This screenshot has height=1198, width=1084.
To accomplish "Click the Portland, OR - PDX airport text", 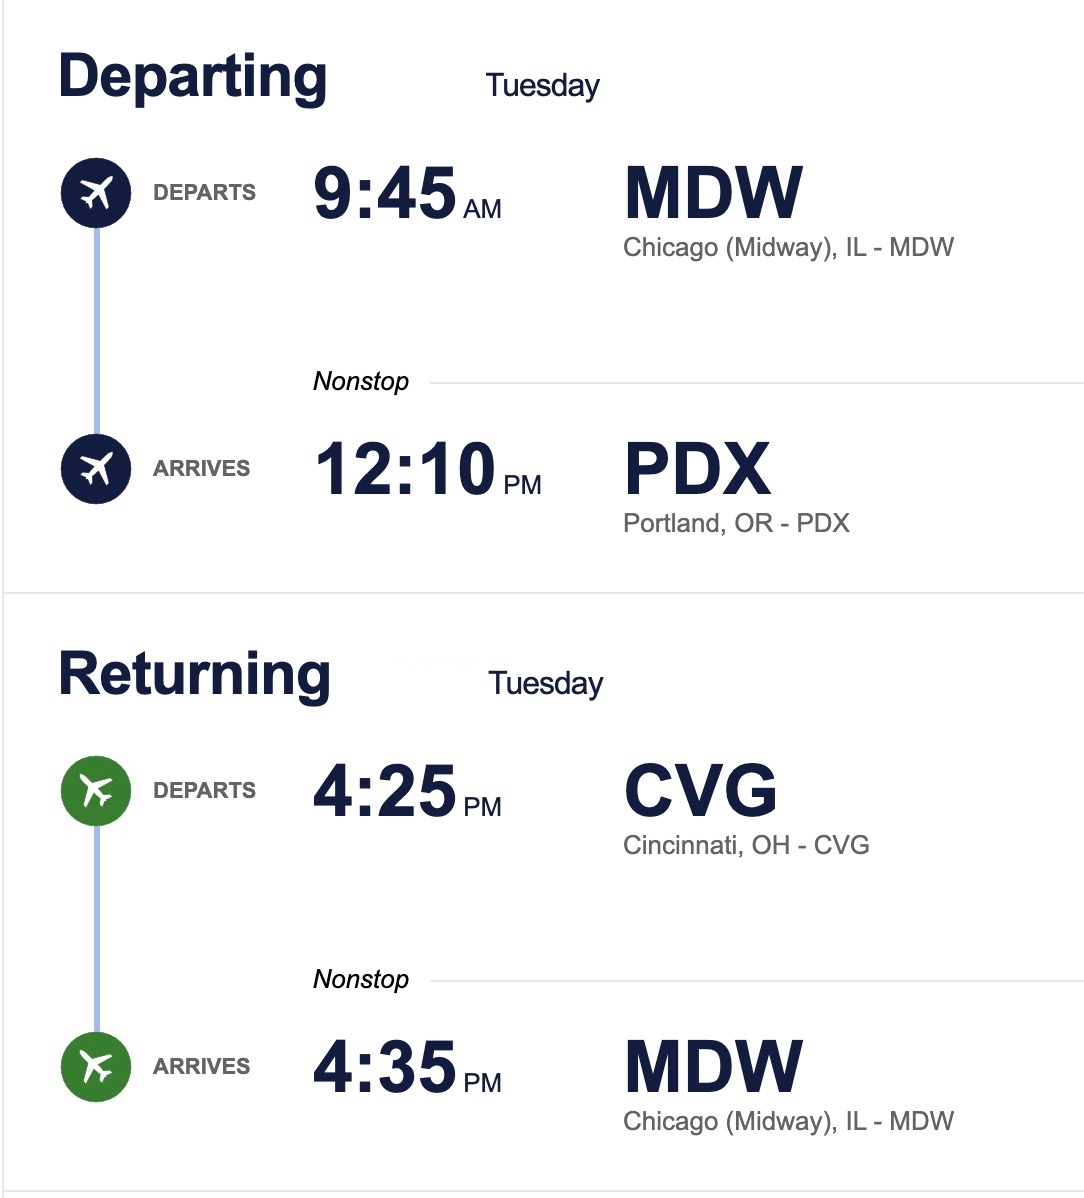I will [x=736, y=523].
